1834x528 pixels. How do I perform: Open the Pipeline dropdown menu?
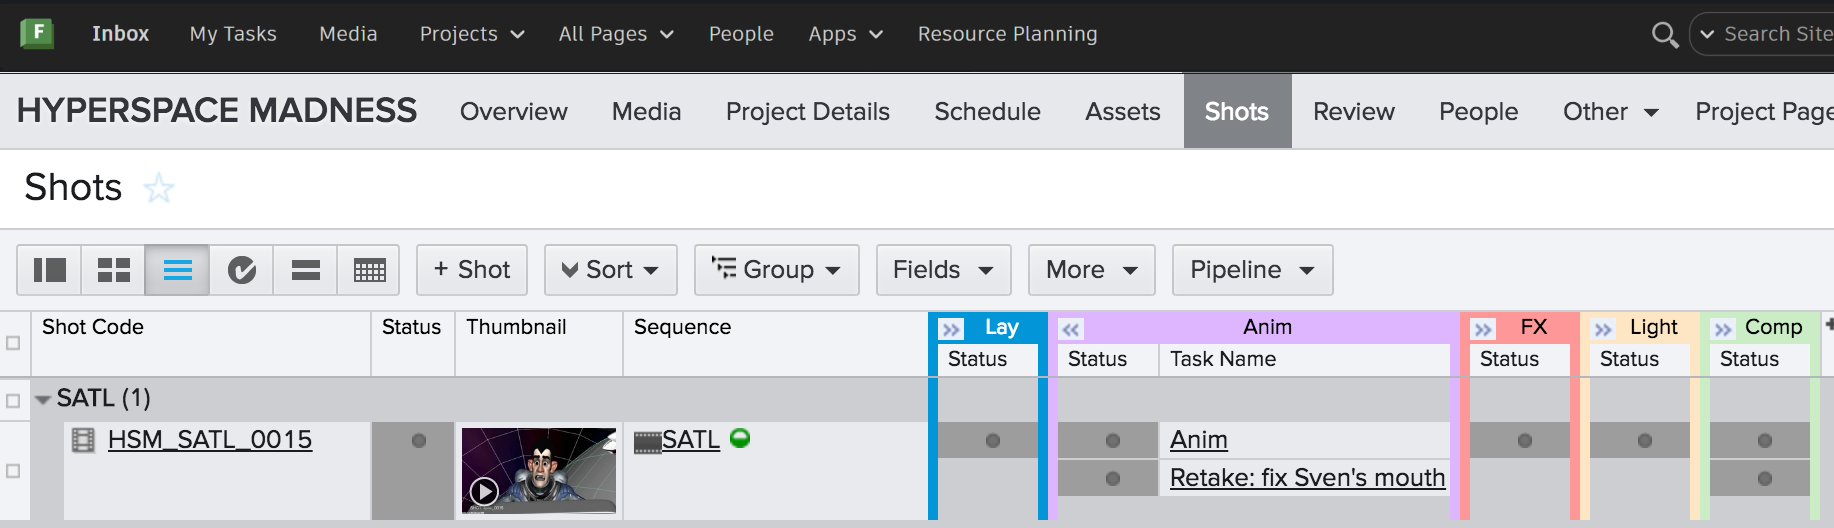[x=1252, y=270]
